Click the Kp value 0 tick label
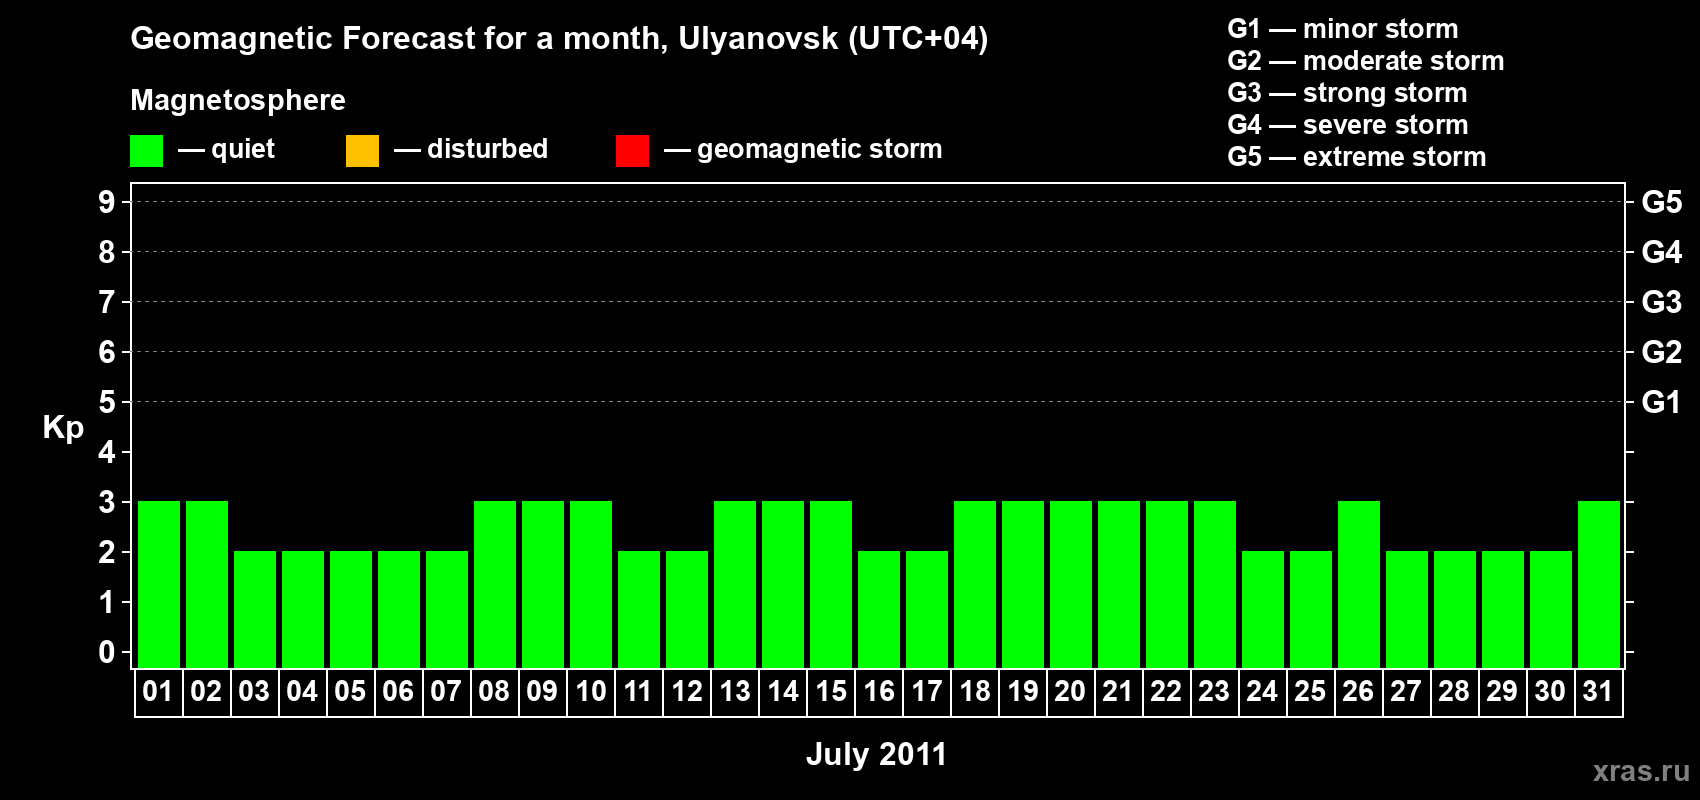The image size is (1700, 800). 107,652
